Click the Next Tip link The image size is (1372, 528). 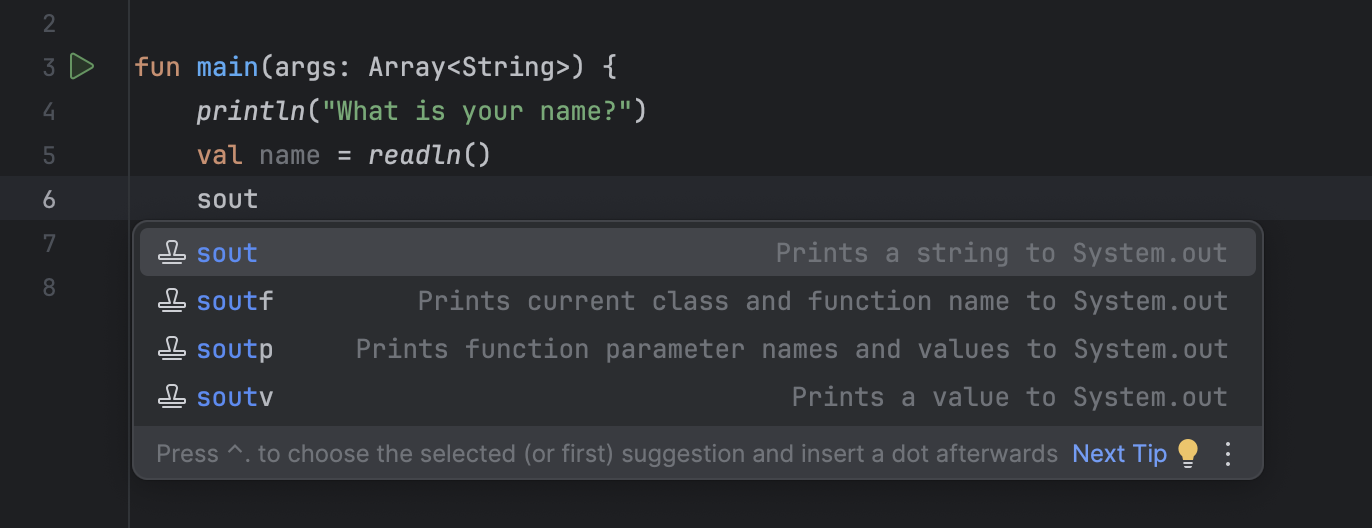point(1119,454)
